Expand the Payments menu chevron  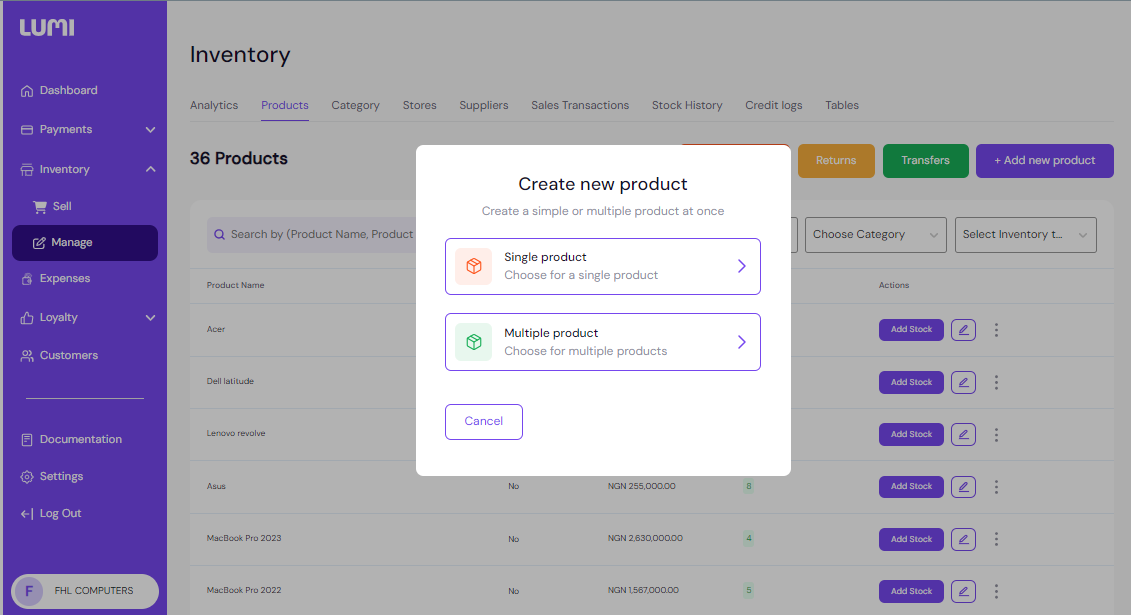click(150, 130)
